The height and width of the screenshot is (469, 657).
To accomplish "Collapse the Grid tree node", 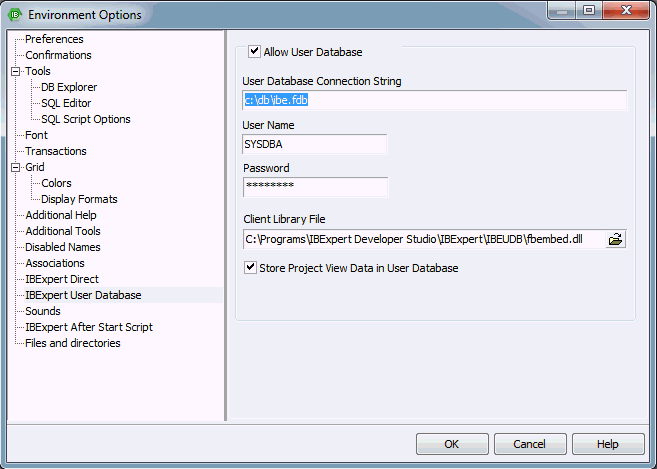I will click(16, 167).
